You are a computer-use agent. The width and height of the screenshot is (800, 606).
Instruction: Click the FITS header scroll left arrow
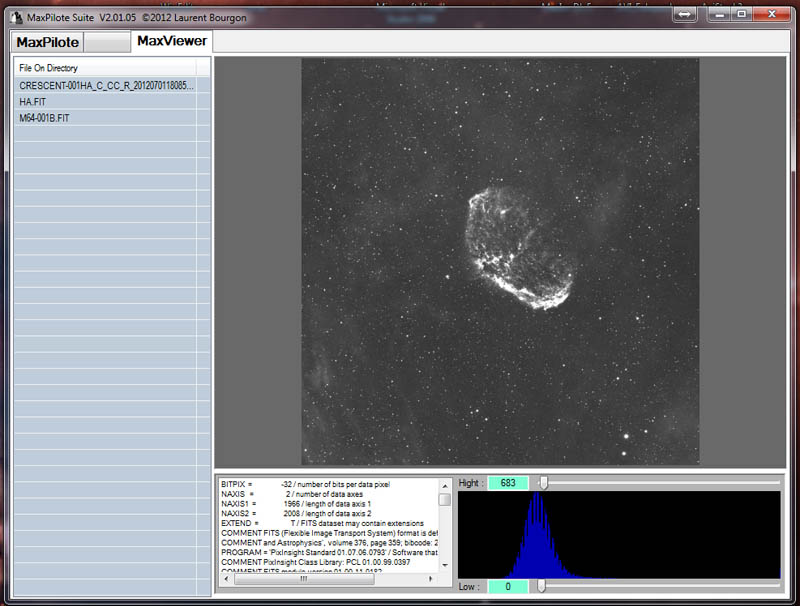coord(227,579)
